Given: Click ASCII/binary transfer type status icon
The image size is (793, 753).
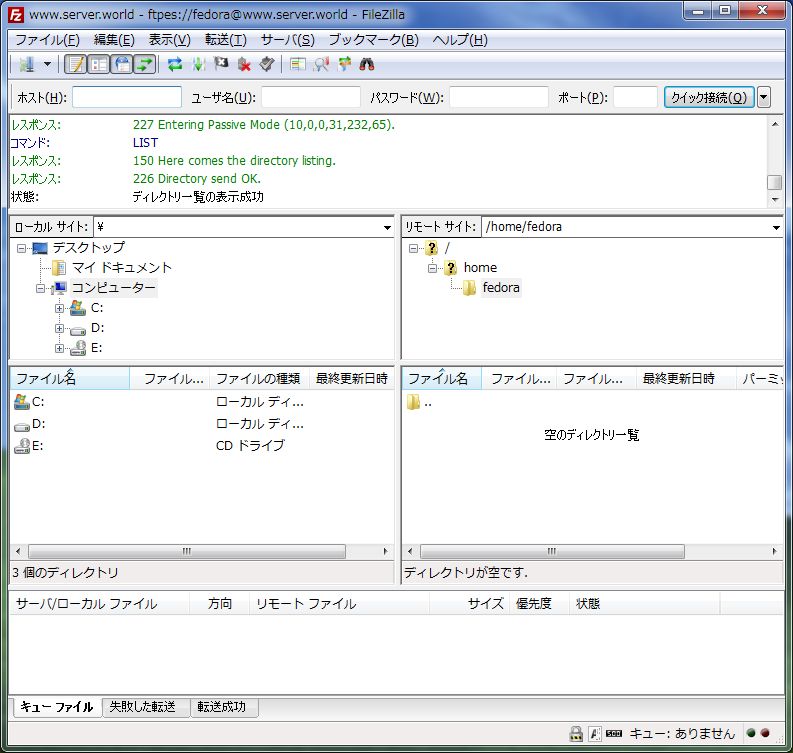Looking at the screenshot, I should (x=595, y=733).
